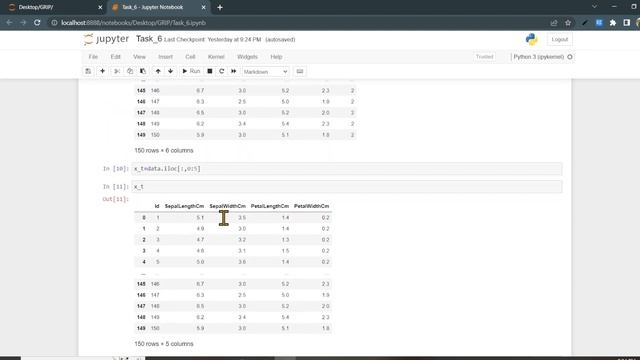The width and height of the screenshot is (640, 360).
Task: Open the Insert menu
Action: (165, 57)
